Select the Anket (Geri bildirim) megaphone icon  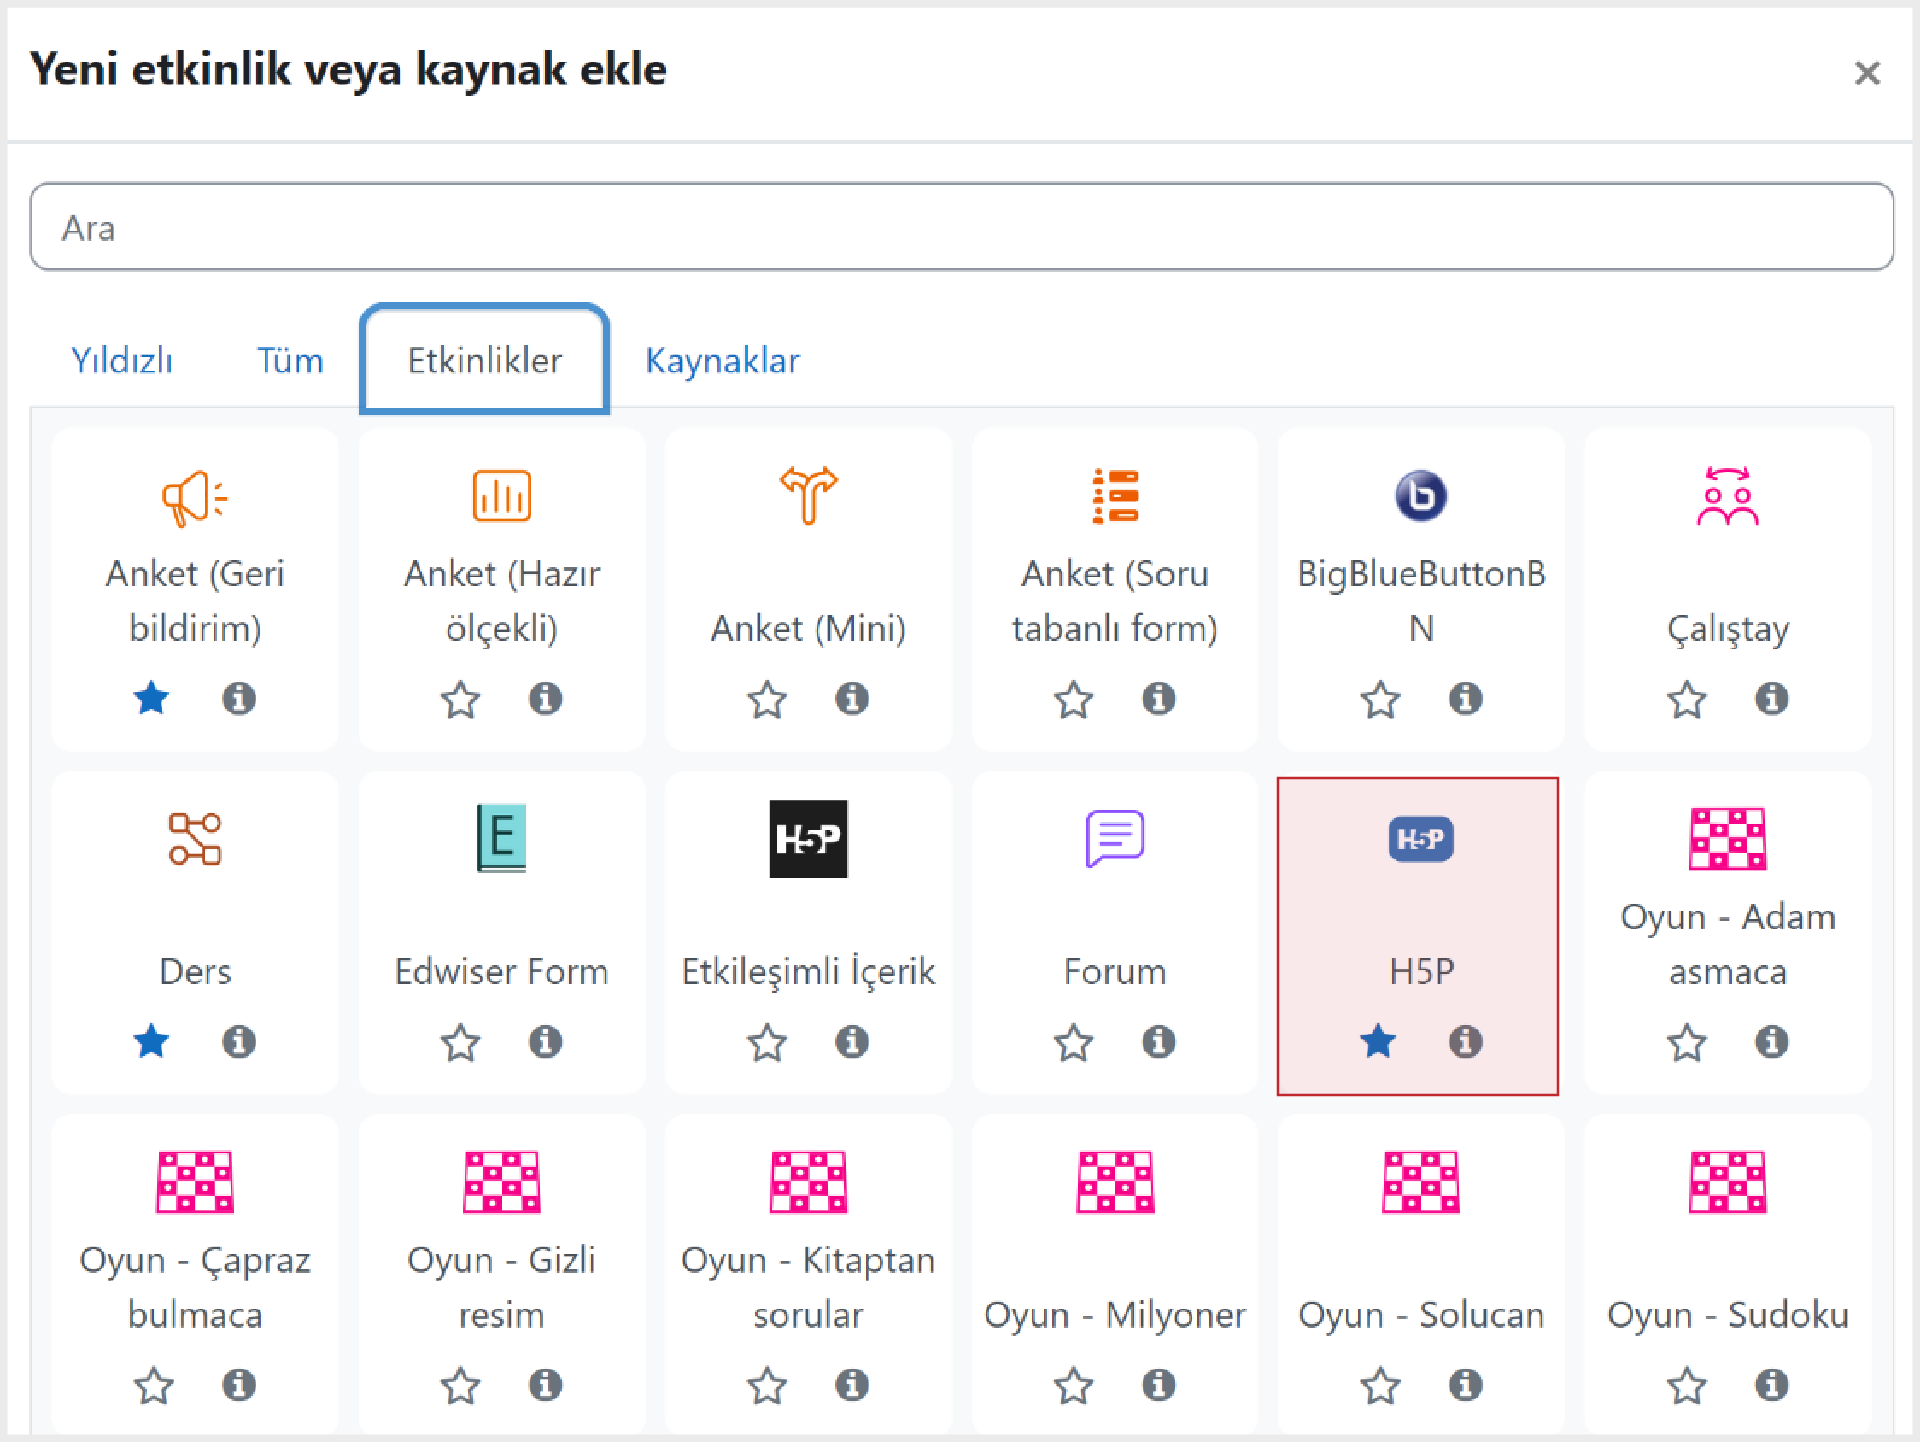click(195, 497)
